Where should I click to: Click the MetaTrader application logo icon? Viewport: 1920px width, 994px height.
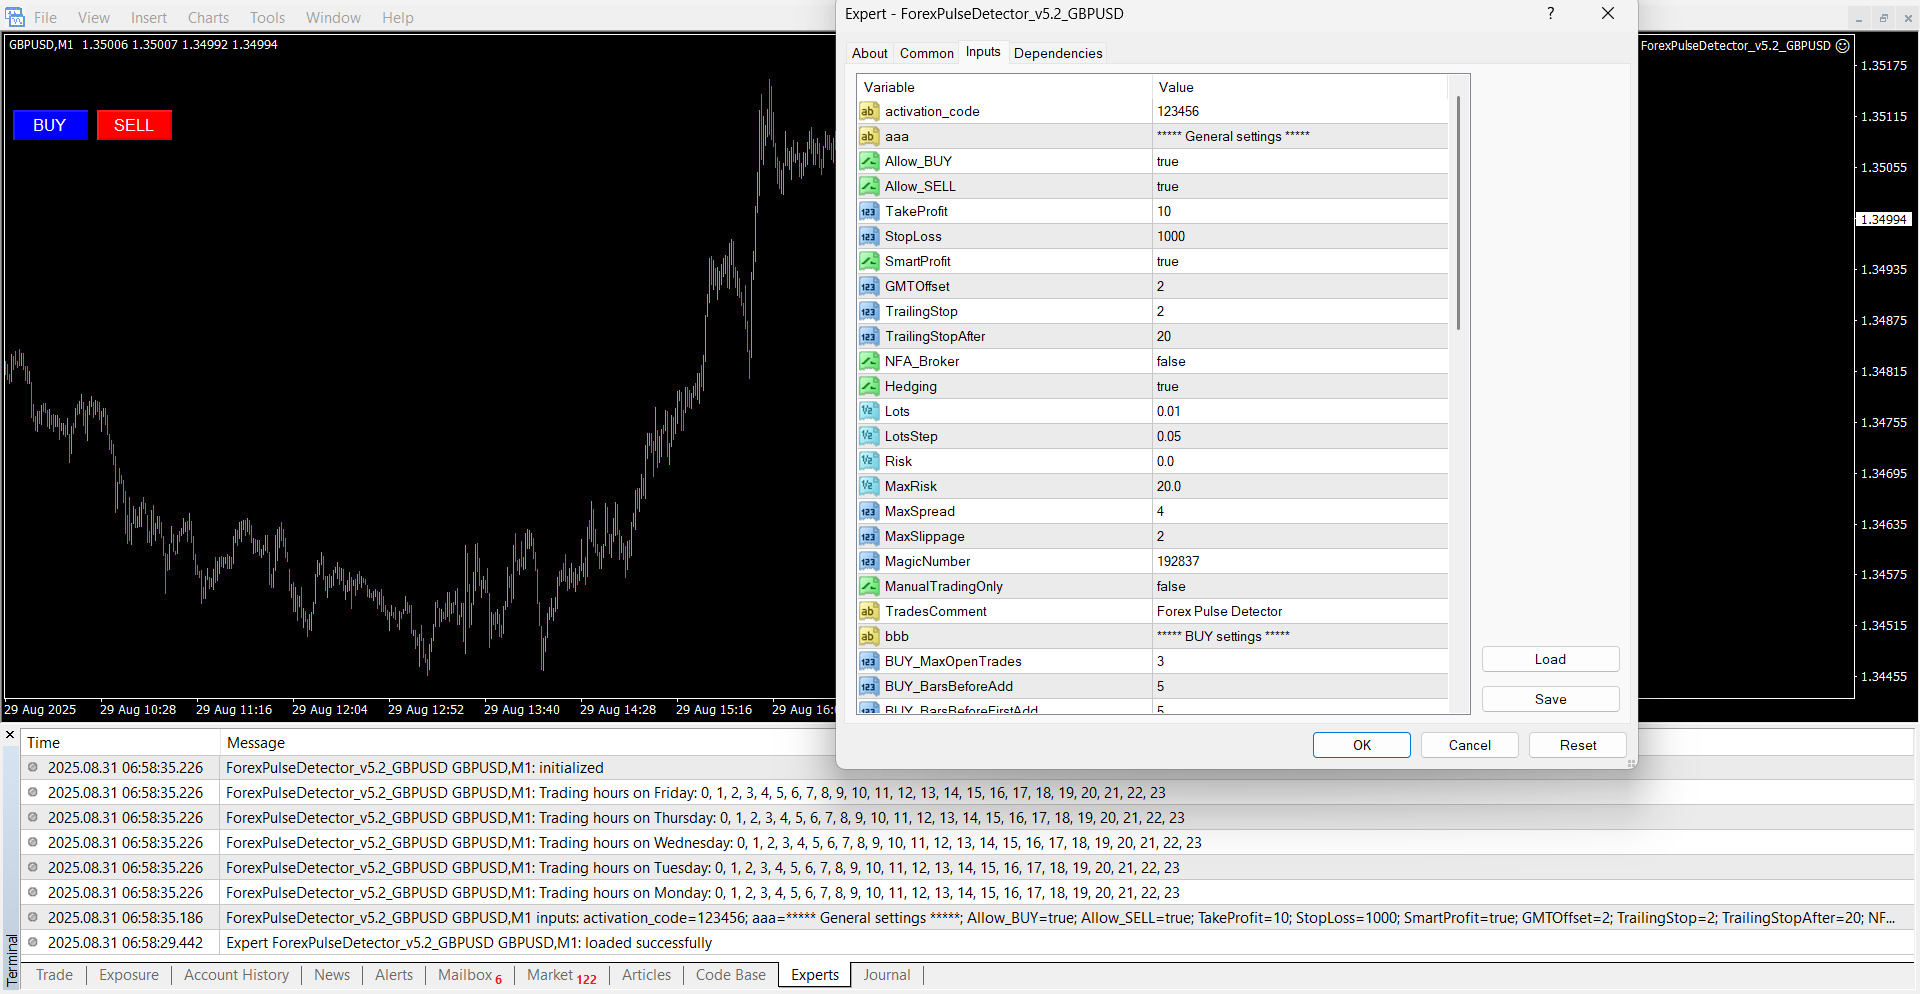(x=14, y=17)
